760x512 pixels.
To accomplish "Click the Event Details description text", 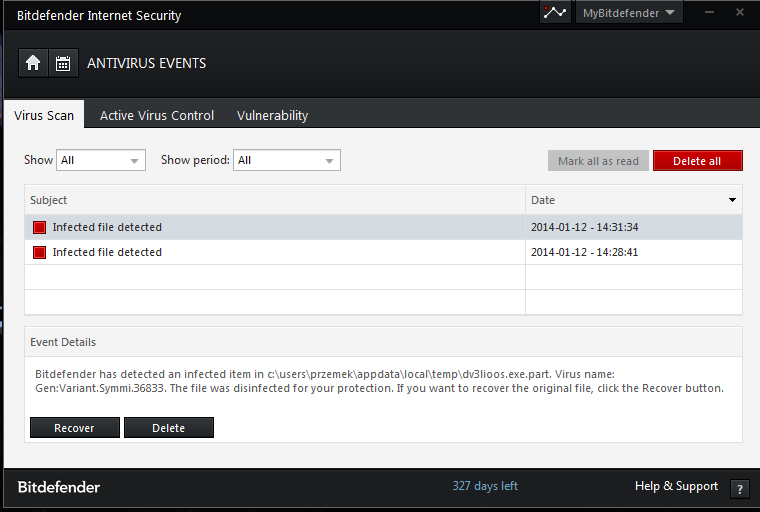I will (x=379, y=381).
